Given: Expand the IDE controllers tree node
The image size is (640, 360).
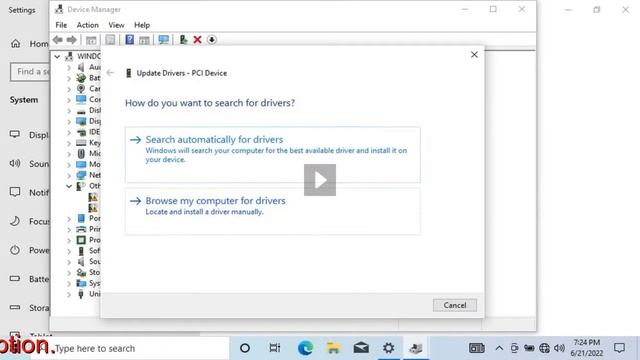Looking at the screenshot, I should click(69, 132).
